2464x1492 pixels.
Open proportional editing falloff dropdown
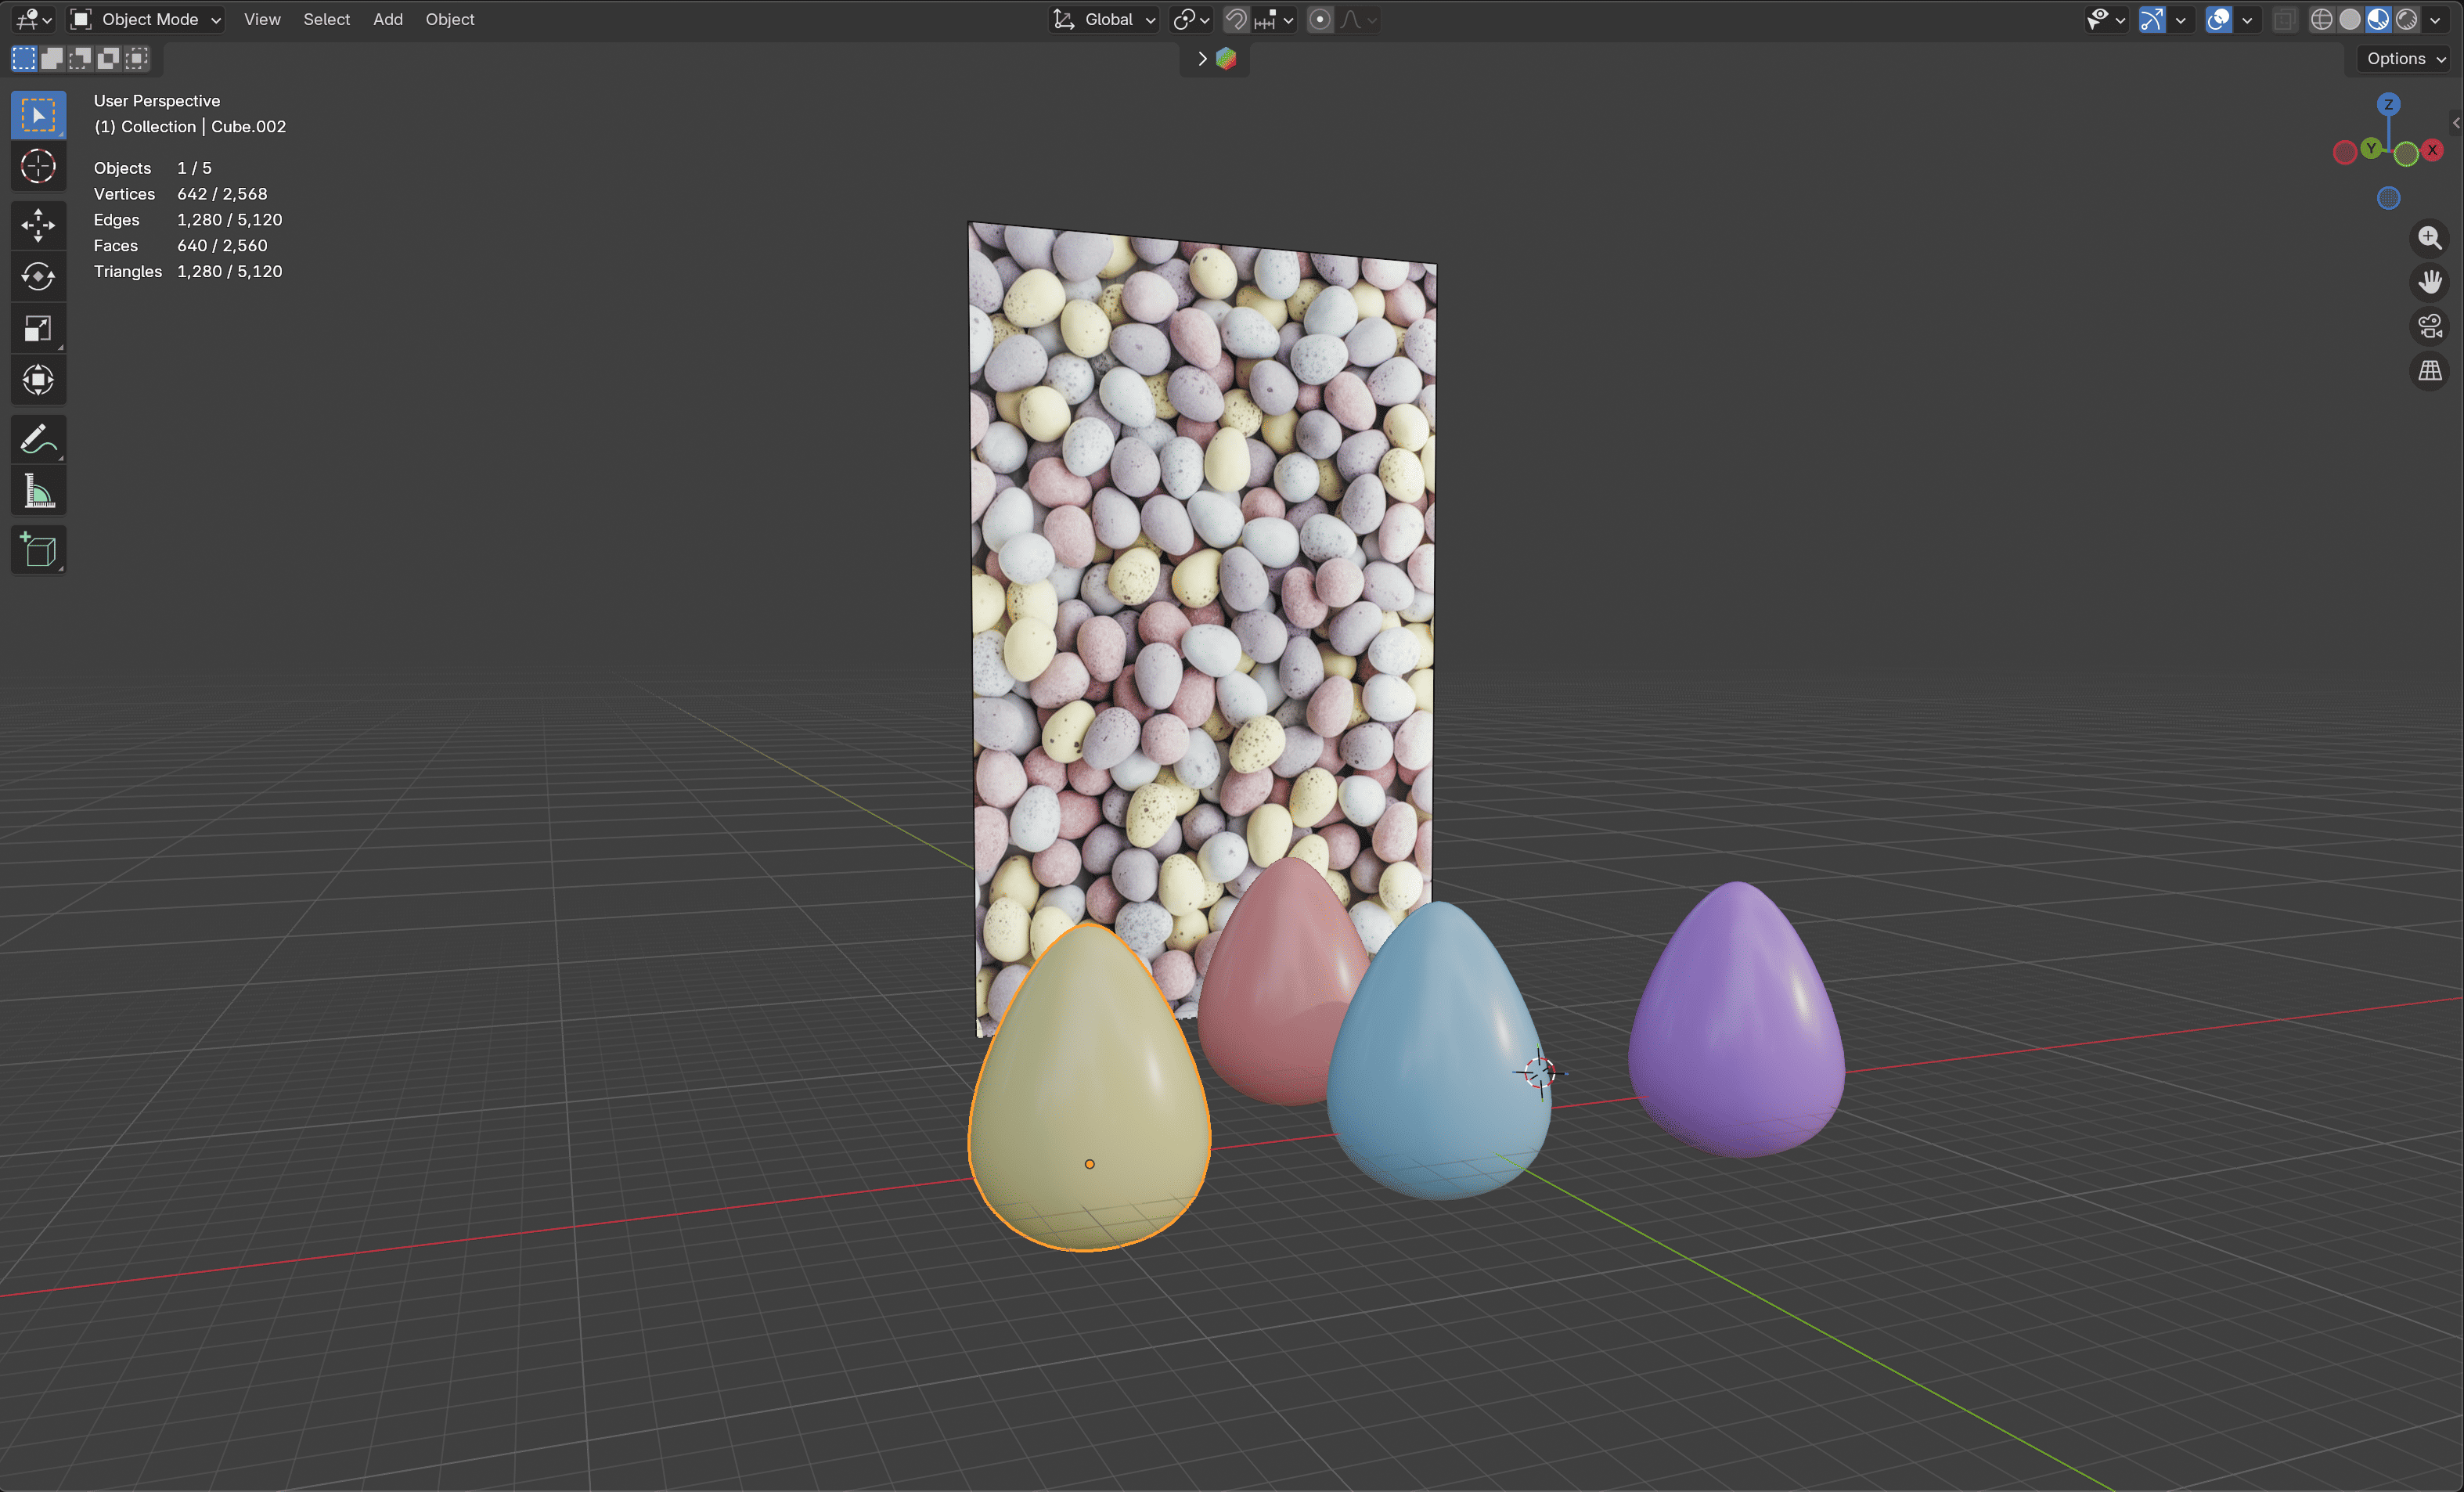click(1359, 19)
